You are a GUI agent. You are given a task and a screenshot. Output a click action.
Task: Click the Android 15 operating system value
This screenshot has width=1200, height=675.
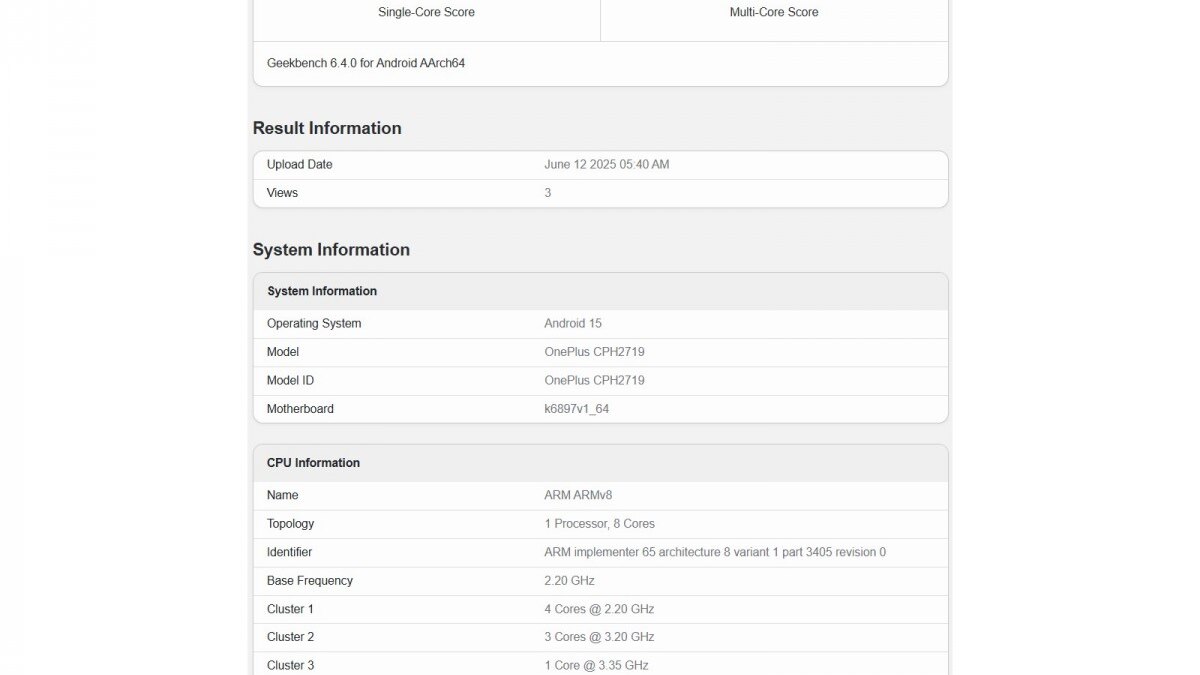tap(573, 323)
